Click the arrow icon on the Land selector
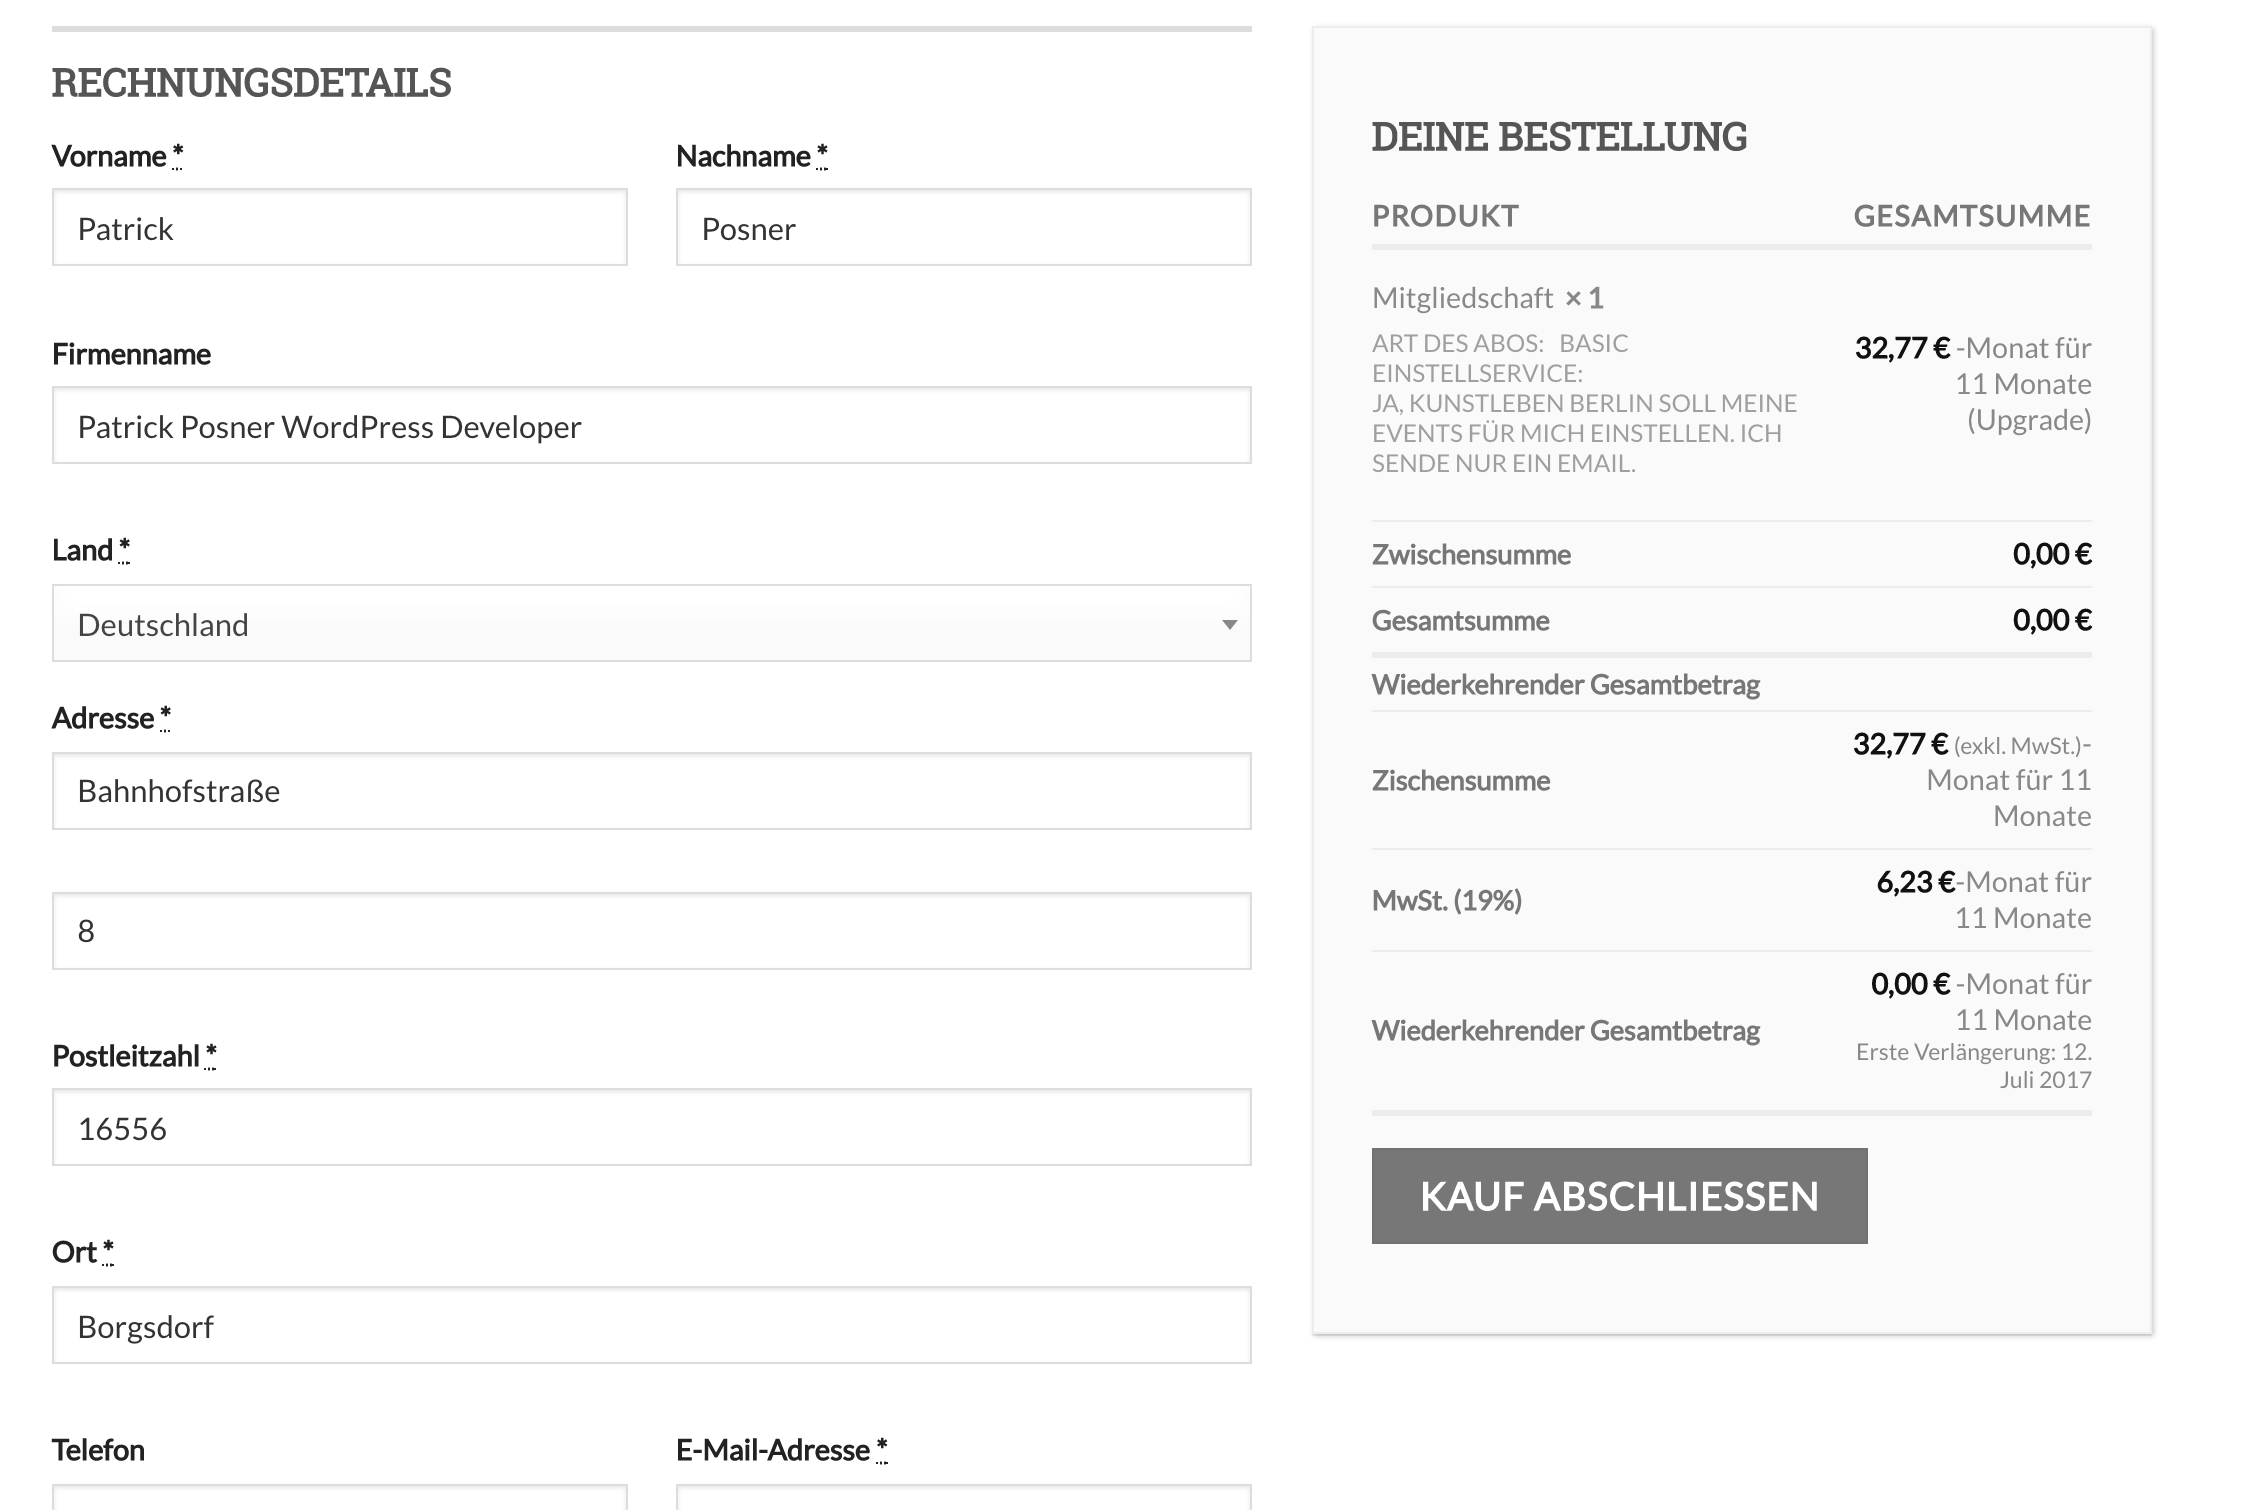Viewport: 2254px width, 1510px height. (x=1229, y=625)
